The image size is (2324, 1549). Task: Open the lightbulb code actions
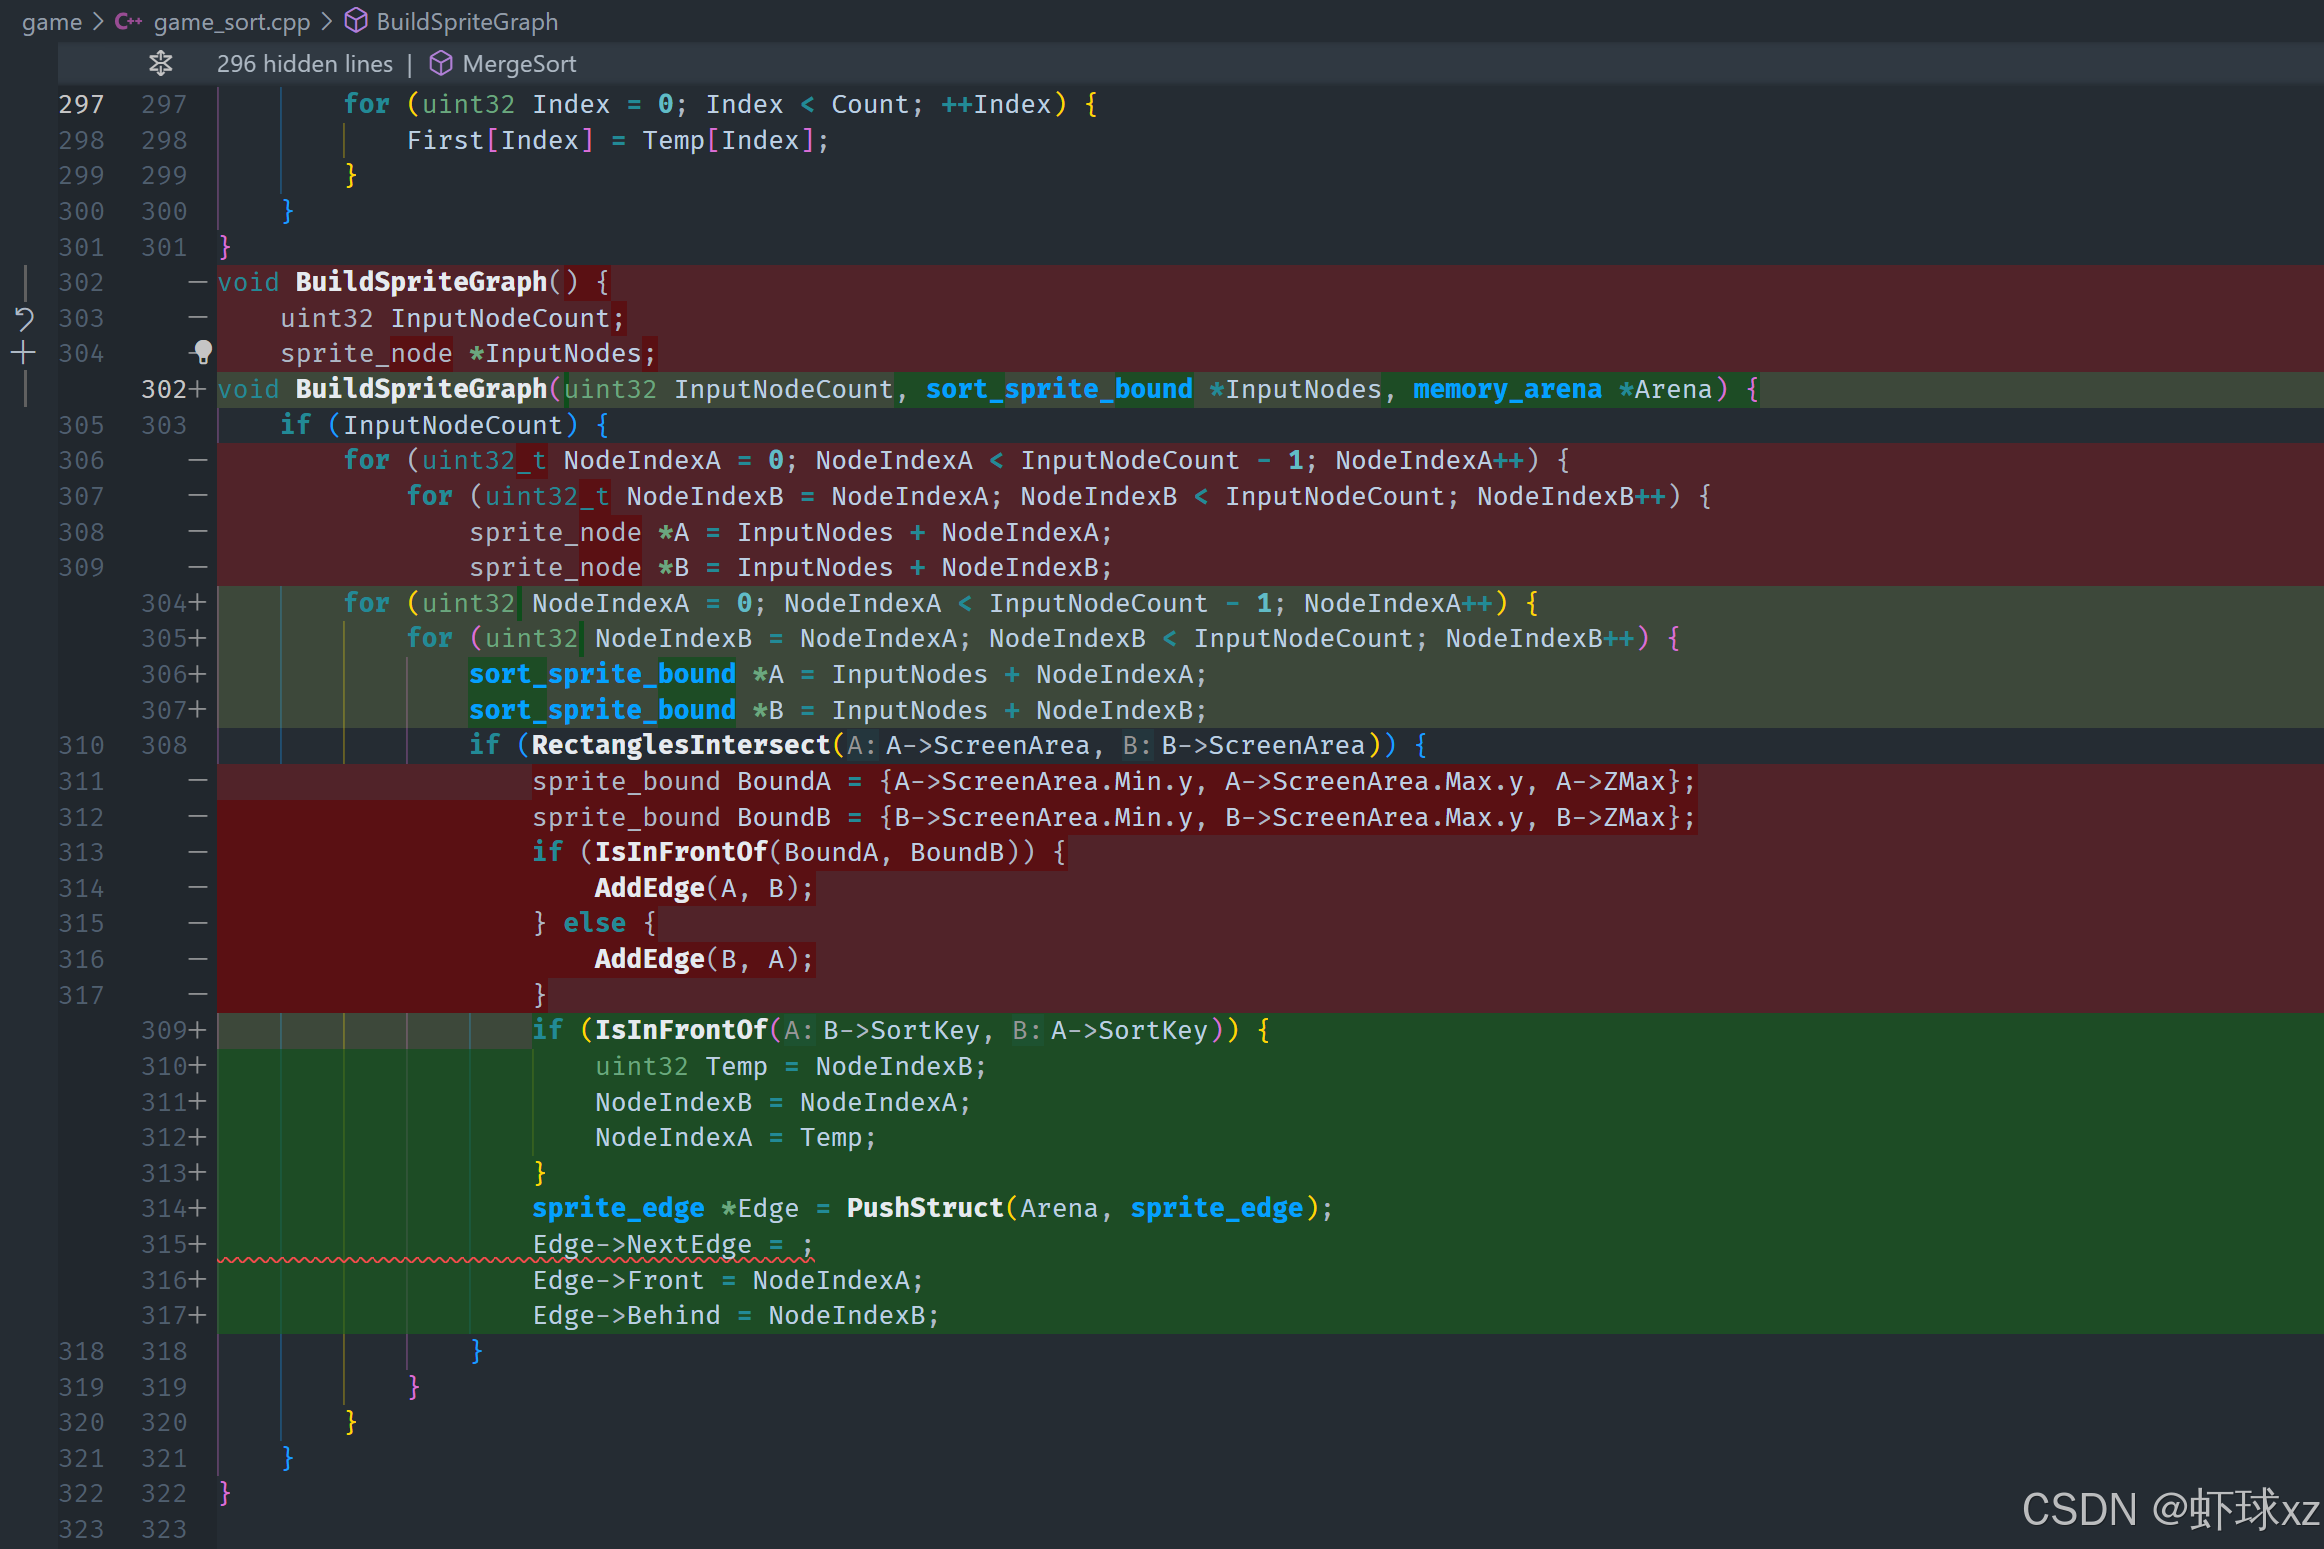[x=202, y=352]
